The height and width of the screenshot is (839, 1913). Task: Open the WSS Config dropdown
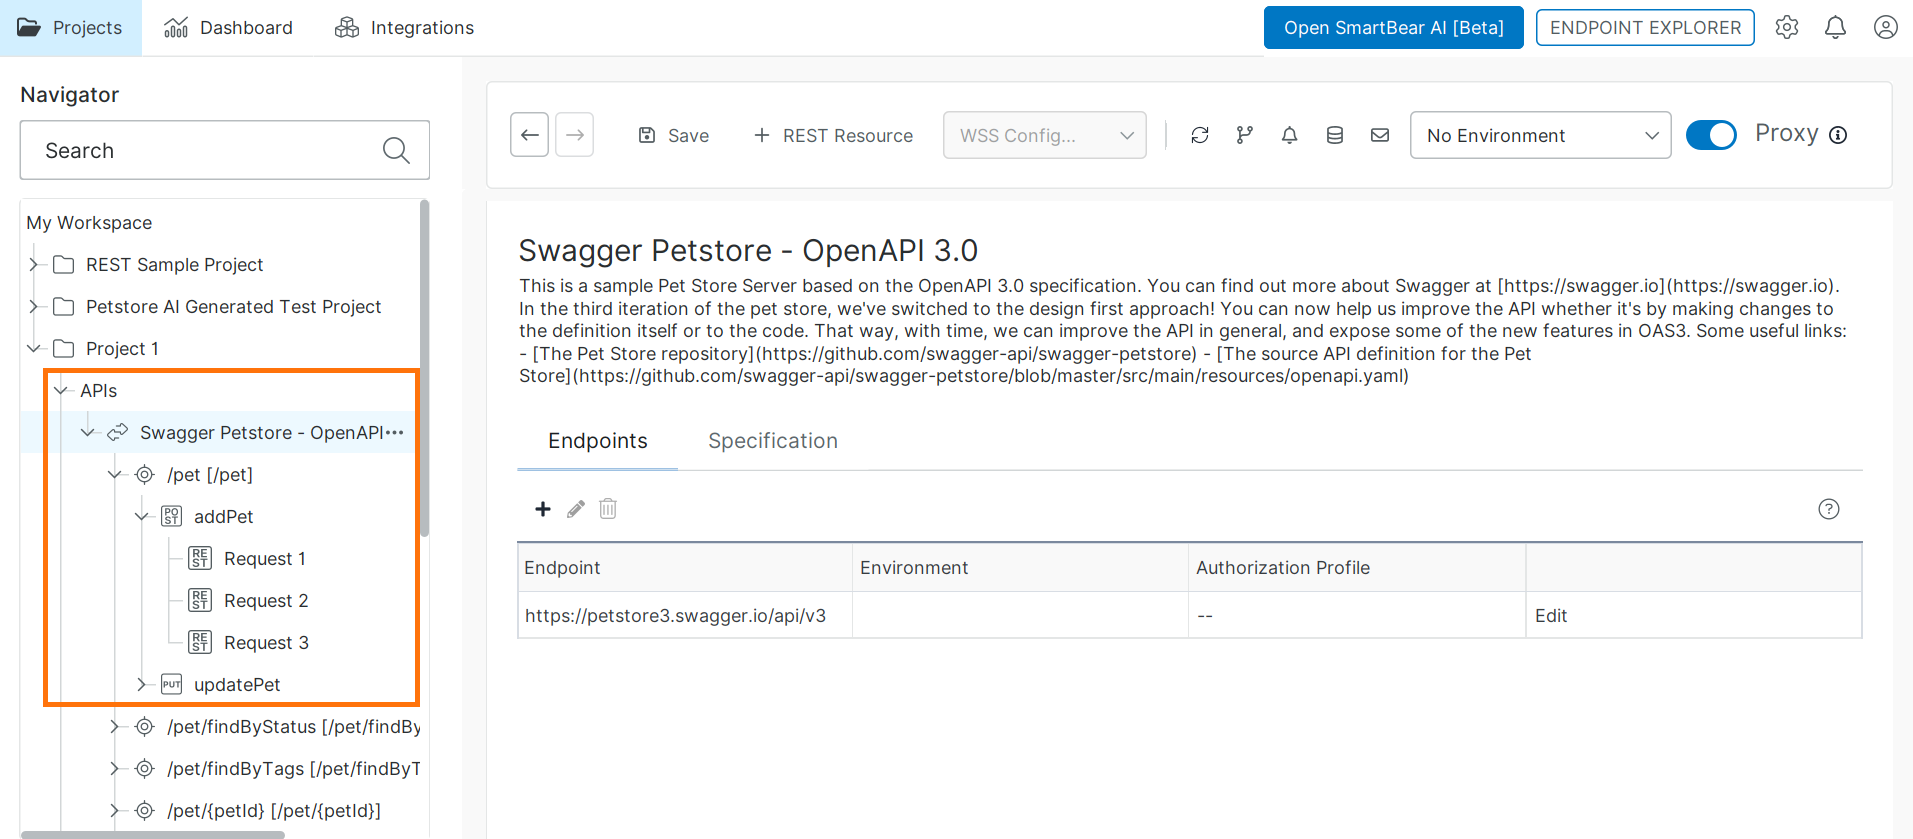1044,135
